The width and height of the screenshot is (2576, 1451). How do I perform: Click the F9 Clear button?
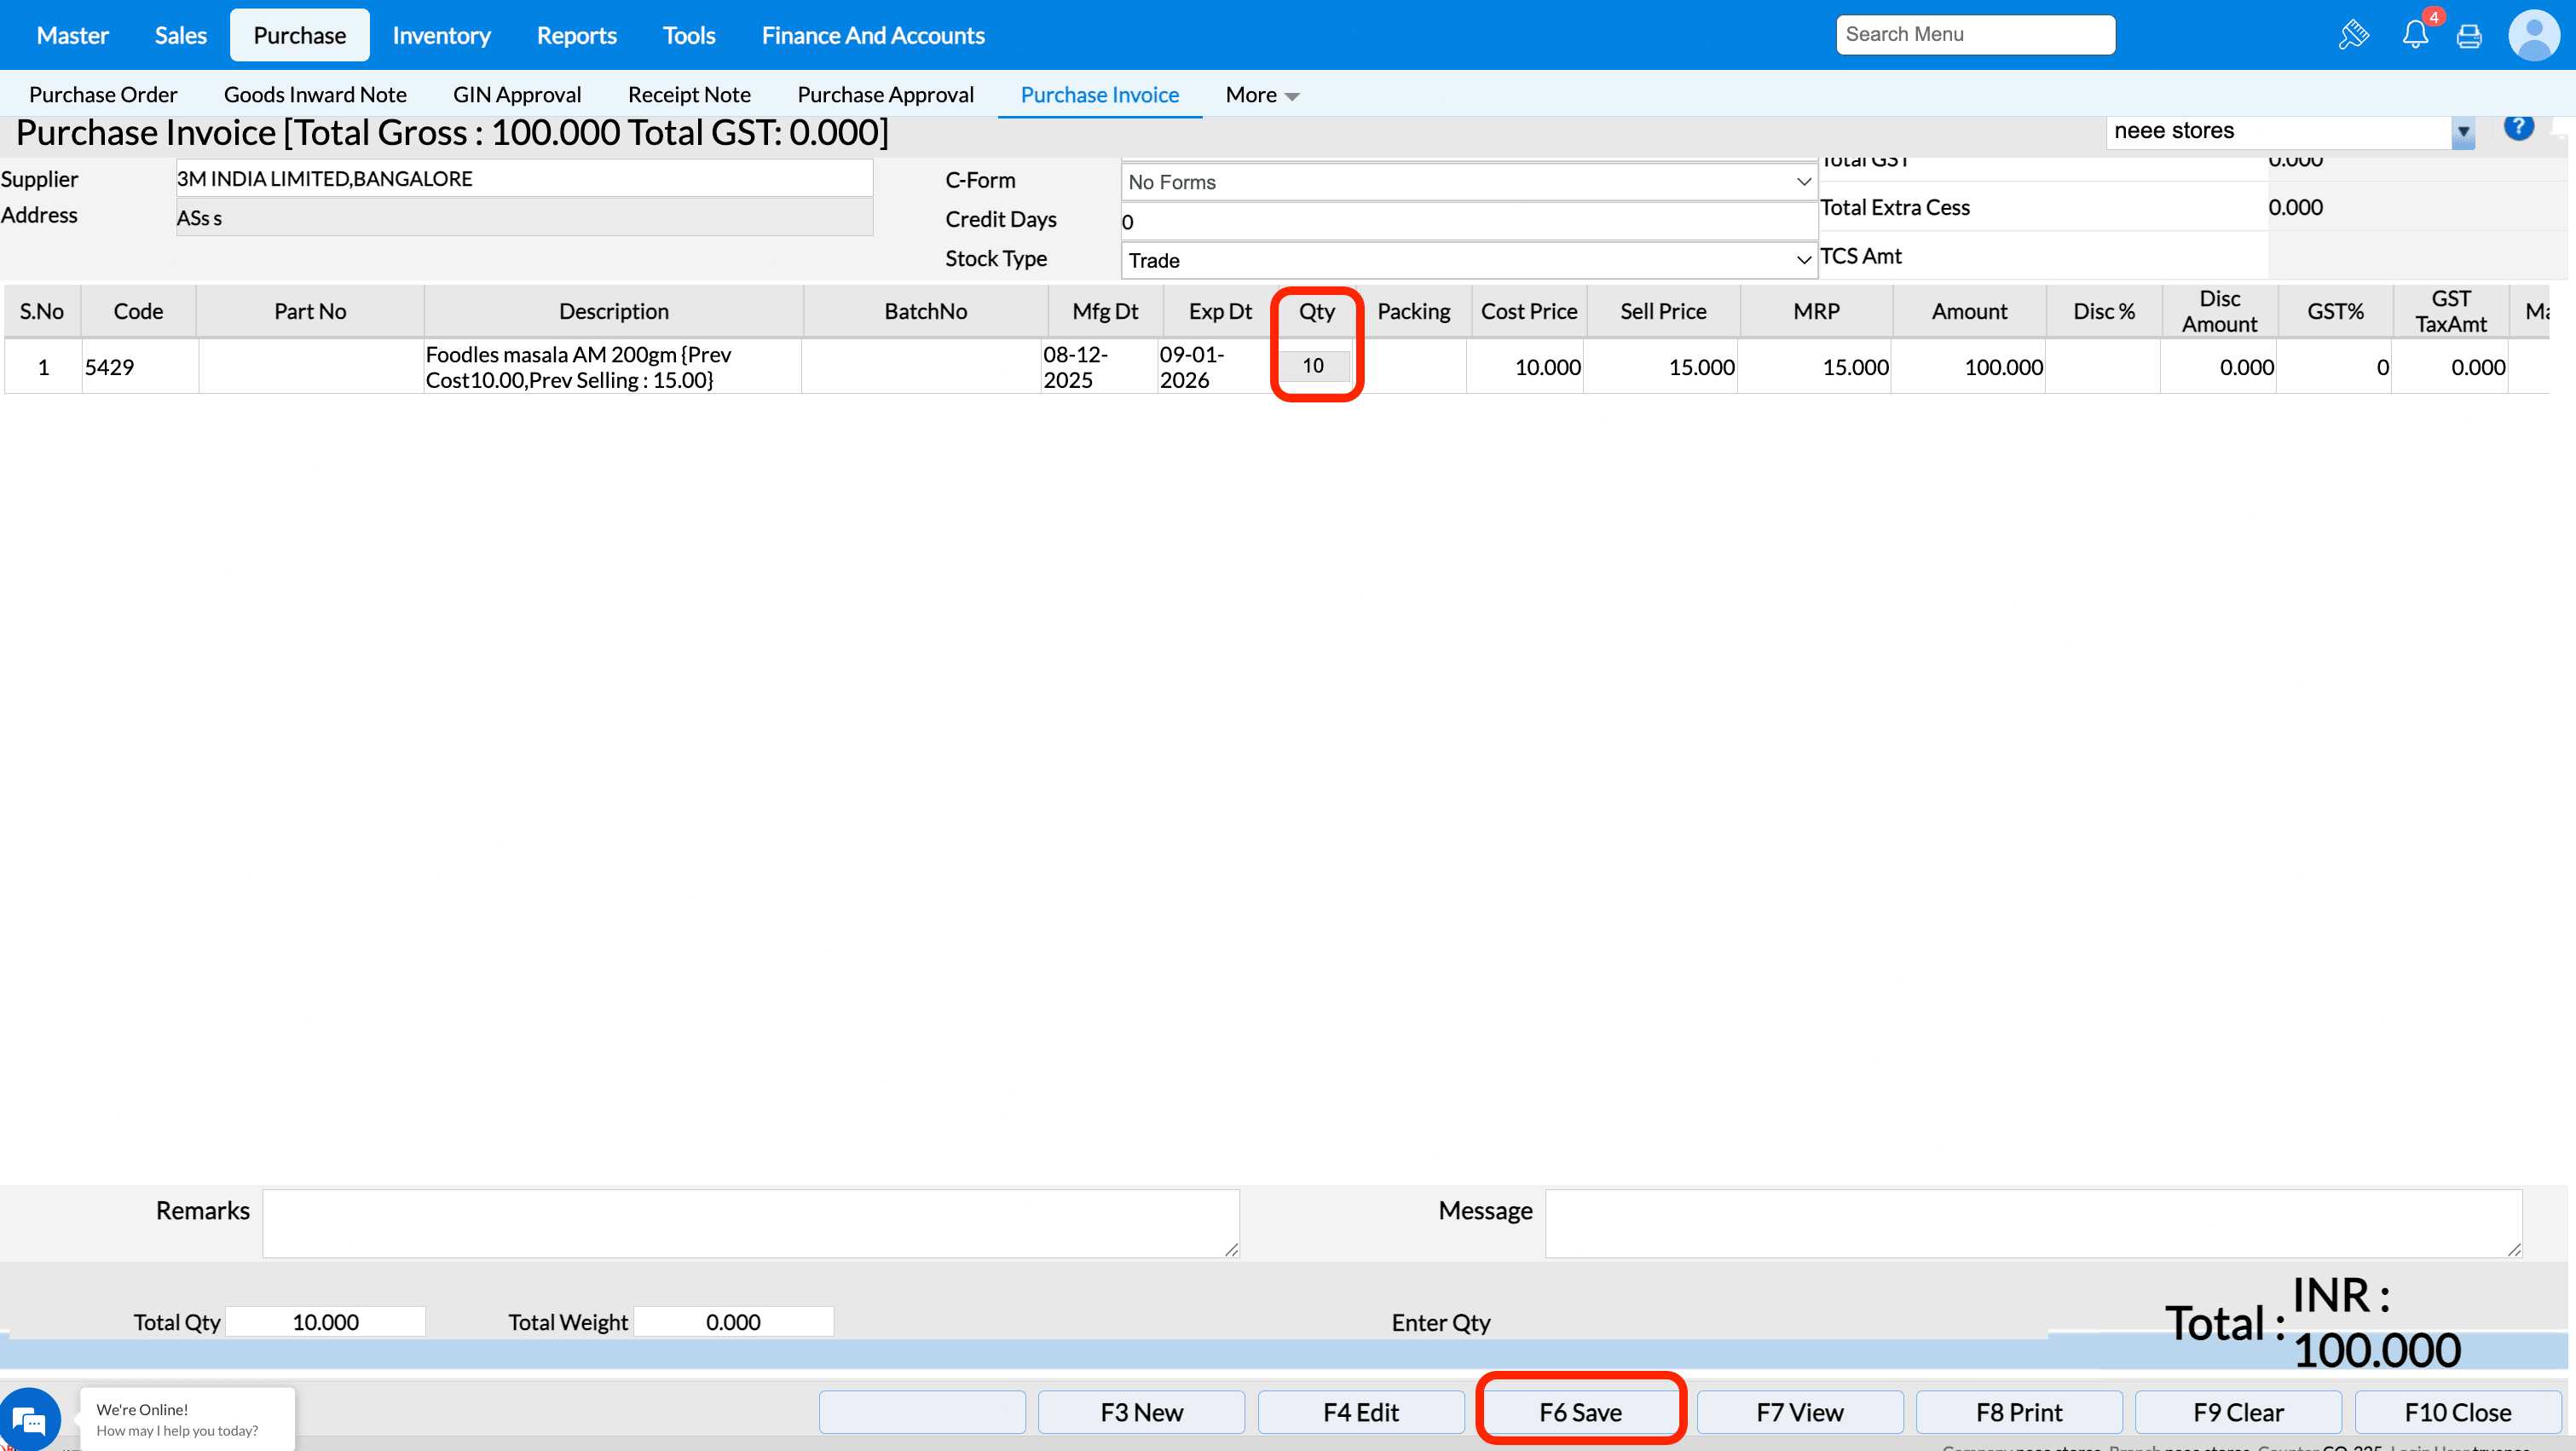tap(2238, 1411)
